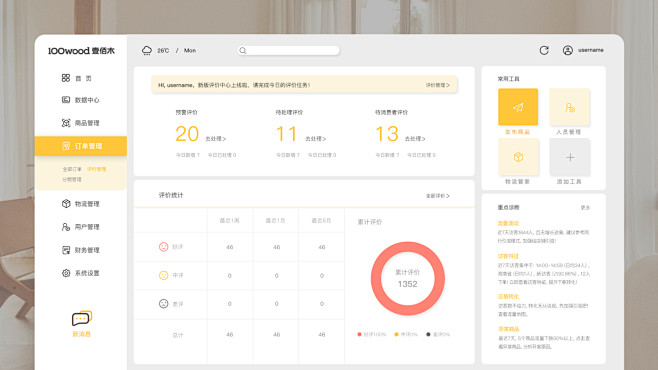Click the user management person icon
The width and height of the screenshot is (658, 370).
66,227
